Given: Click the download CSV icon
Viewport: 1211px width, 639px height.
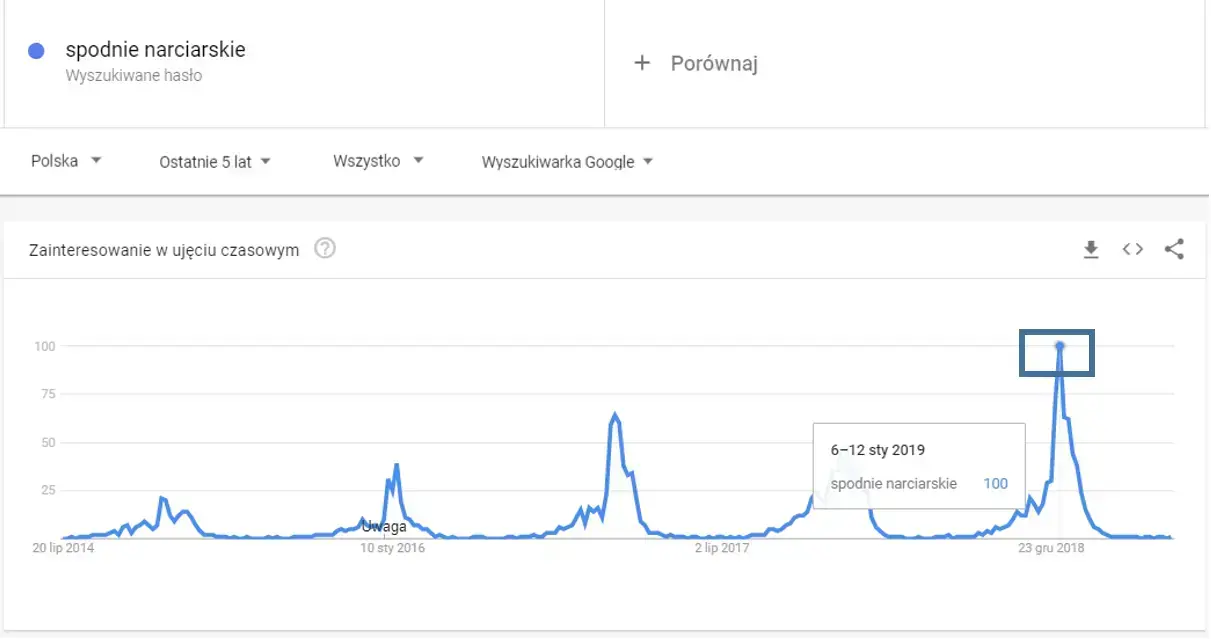Looking at the screenshot, I should point(1091,249).
